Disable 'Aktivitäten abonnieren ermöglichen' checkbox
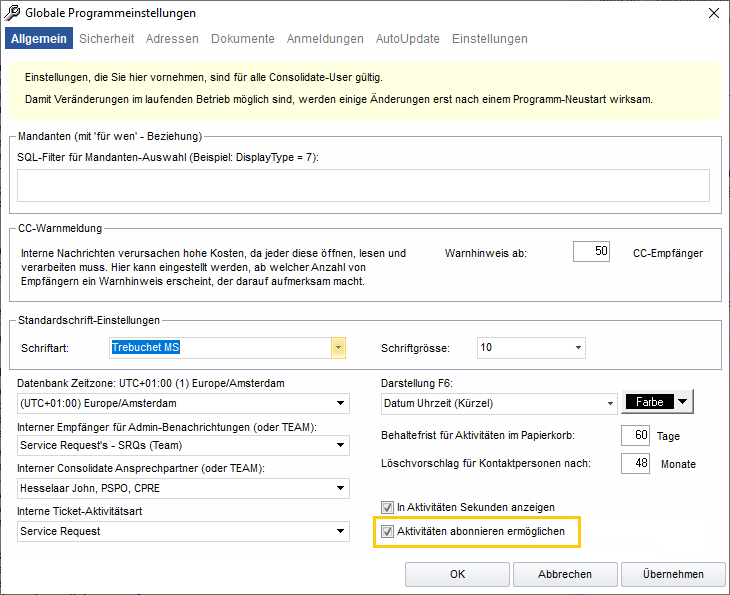Image resolution: width=730 pixels, height=595 pixels. [x=388, y=532]
